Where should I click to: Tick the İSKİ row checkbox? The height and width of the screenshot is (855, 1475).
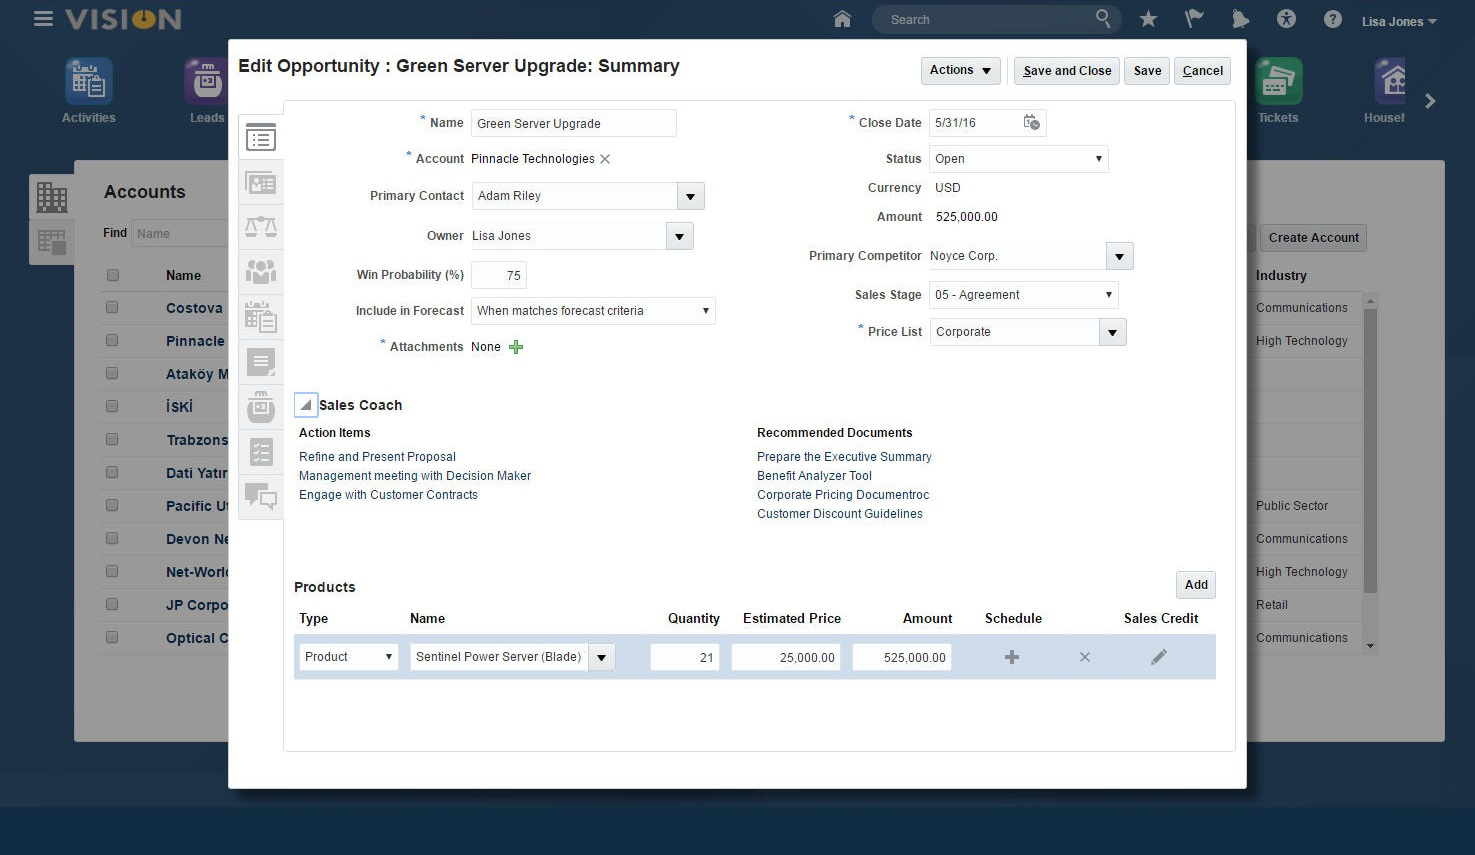click(x=112, y=407)
